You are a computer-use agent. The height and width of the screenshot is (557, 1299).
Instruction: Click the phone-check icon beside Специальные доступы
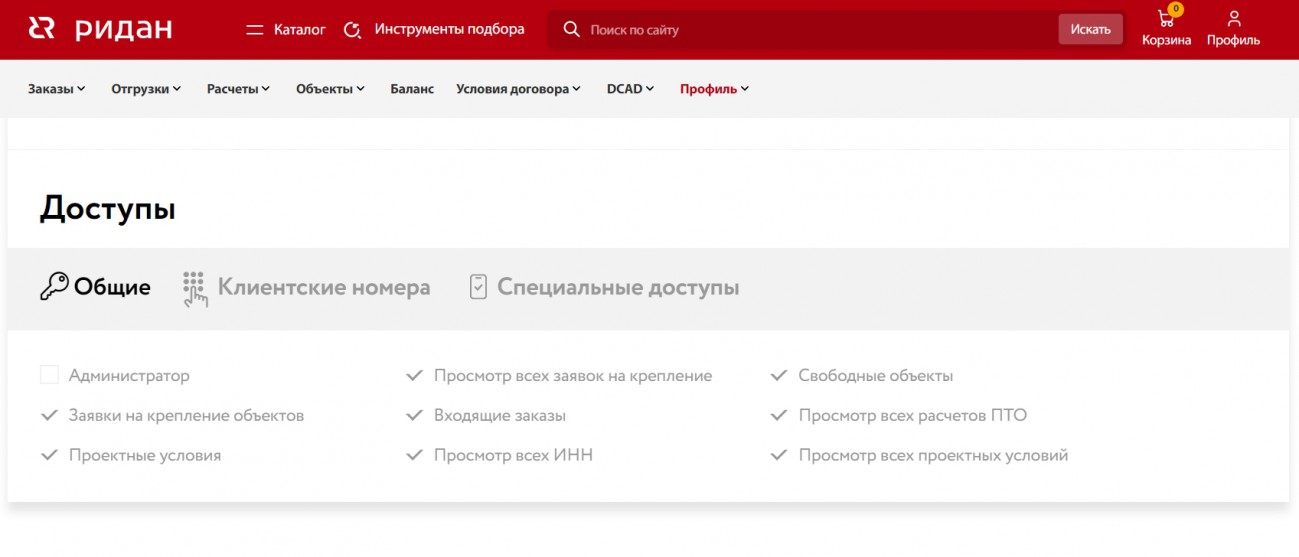[x=478, y=287]
